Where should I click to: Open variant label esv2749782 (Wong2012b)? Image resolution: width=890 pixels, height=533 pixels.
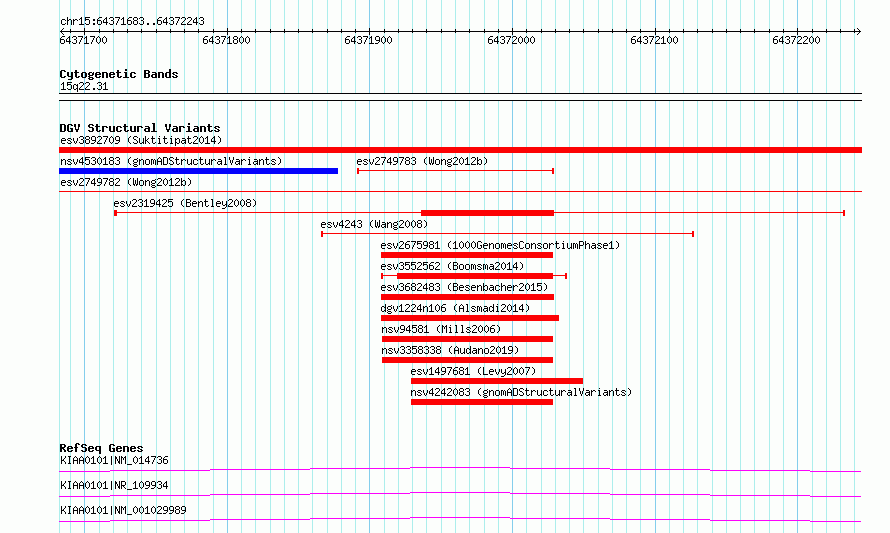[x=126, y=182]
